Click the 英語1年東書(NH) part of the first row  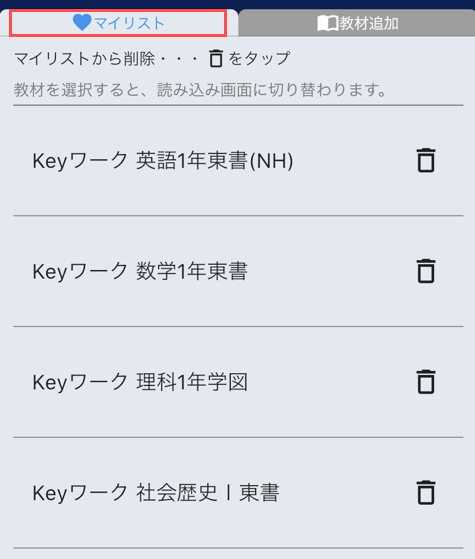tap(215, 161)
